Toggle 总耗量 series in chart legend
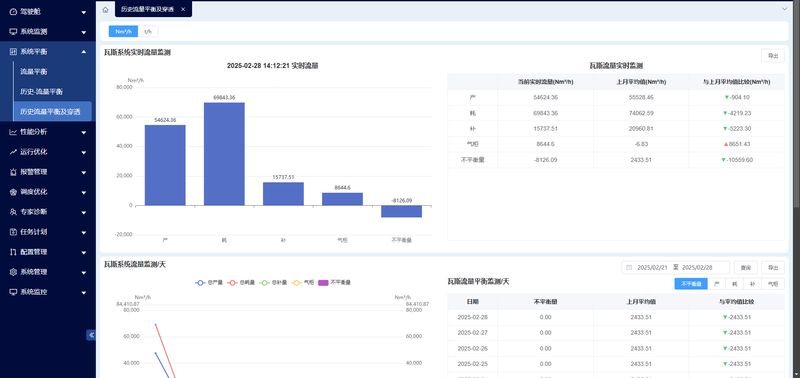Image resolution: width=800 pixels, height=378 pixels. coord(241,282)
